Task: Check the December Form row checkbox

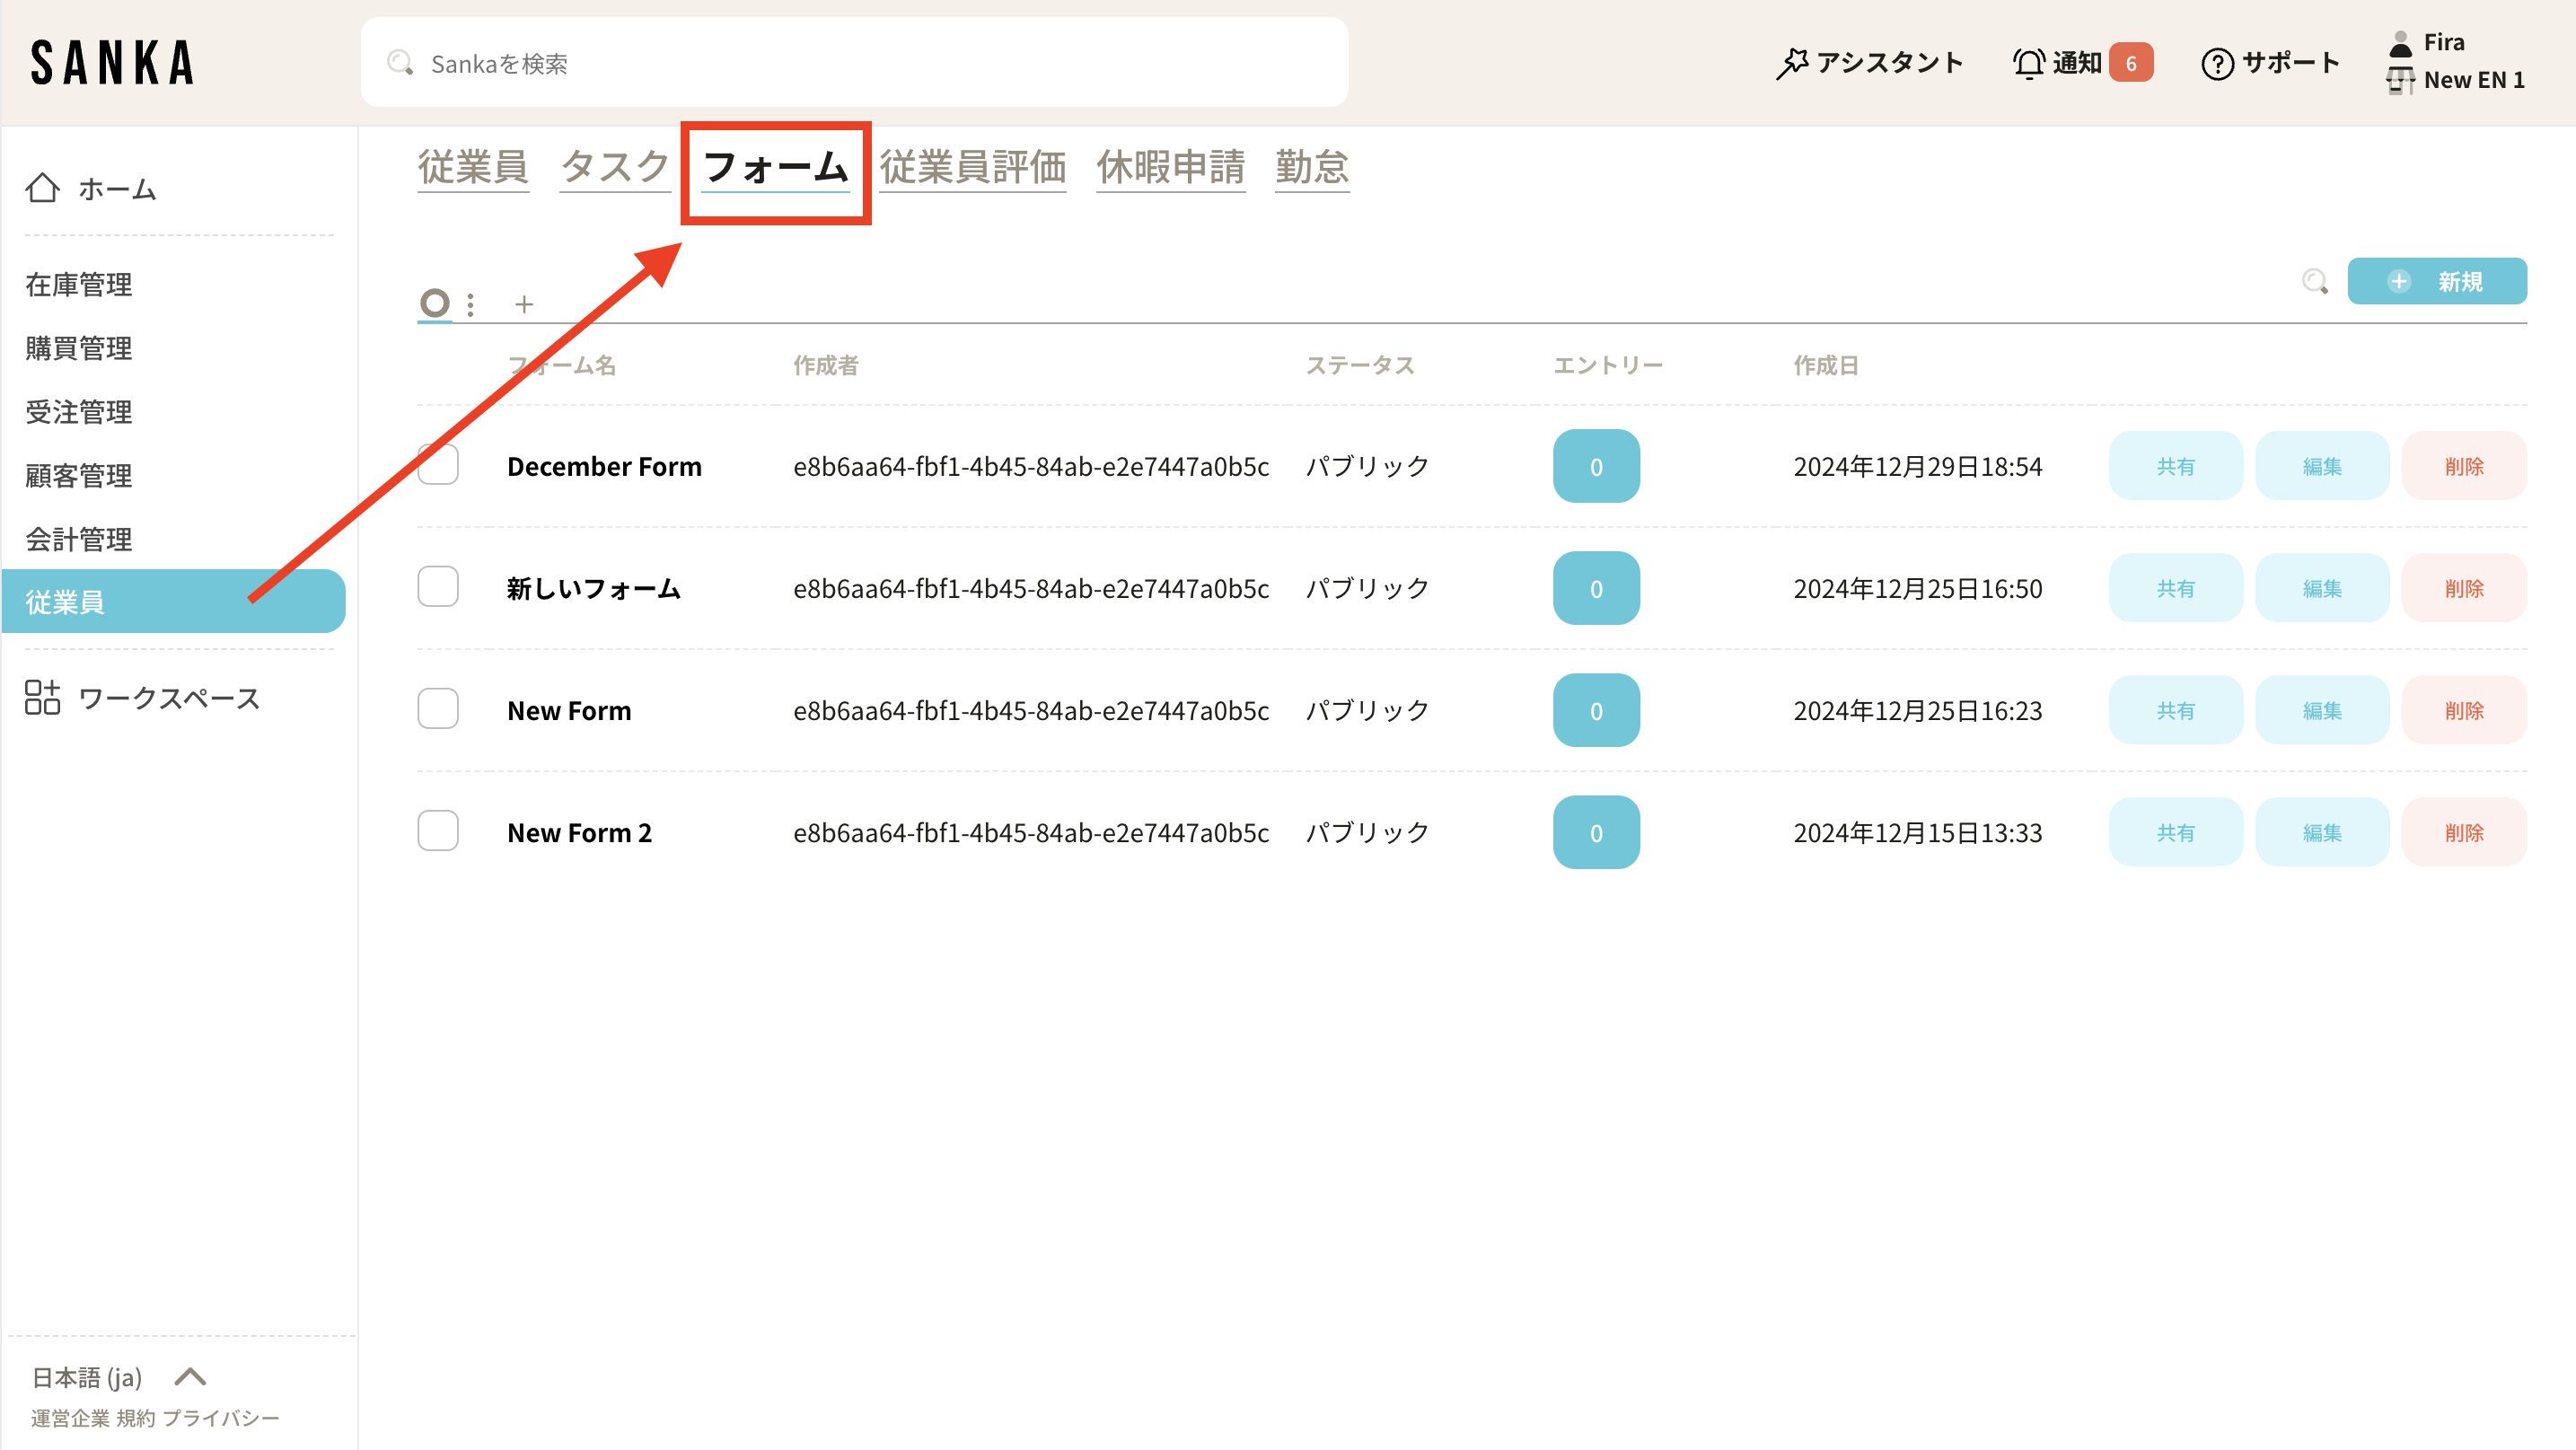Action: [438, 465]
